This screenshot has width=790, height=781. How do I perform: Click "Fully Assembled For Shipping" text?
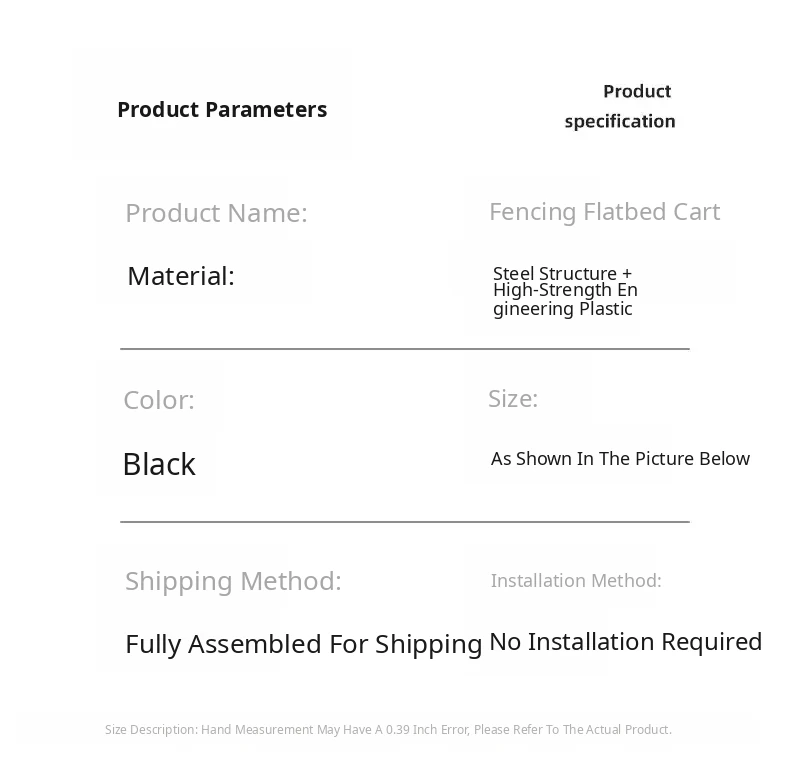pyautogui.click(x=303, y=644)
